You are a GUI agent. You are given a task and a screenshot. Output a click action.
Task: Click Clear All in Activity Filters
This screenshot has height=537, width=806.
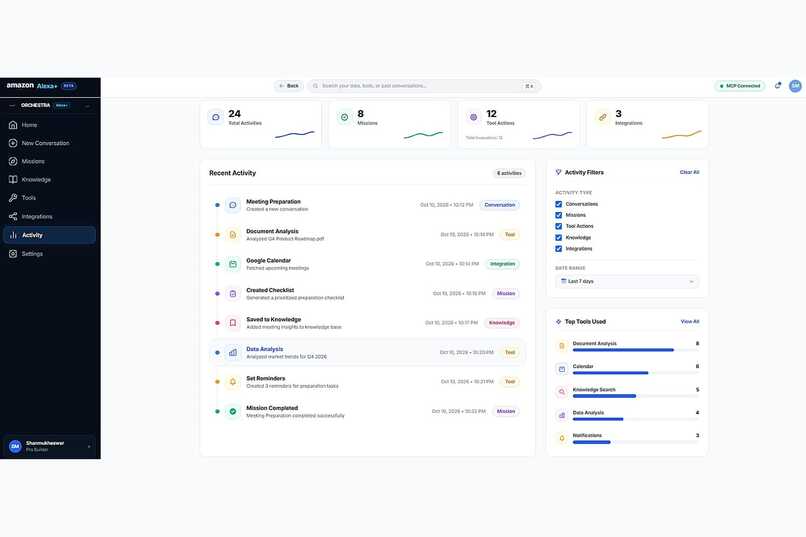689,172
